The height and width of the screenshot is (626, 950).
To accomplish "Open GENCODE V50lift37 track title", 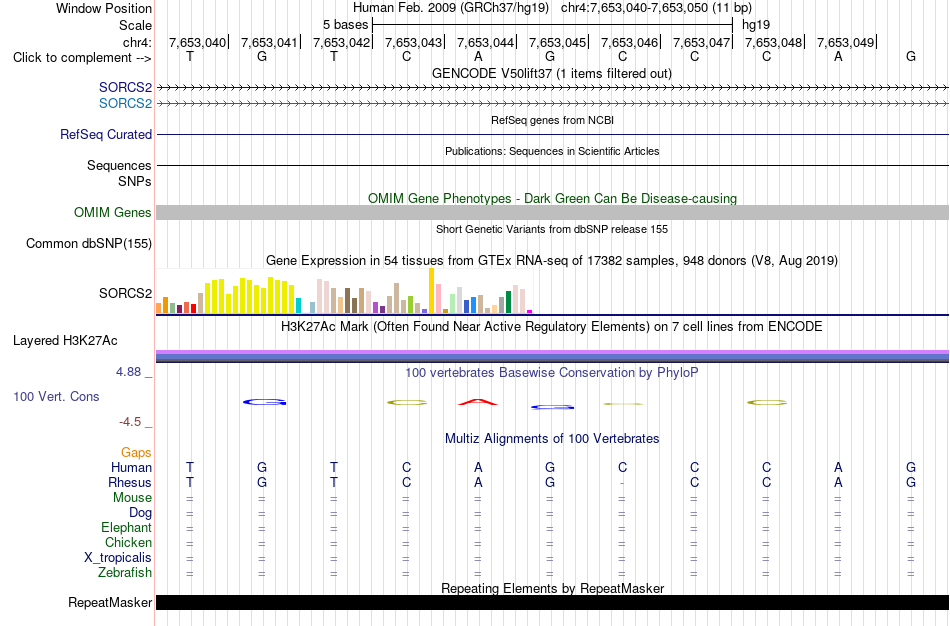I will coord(552,73).
